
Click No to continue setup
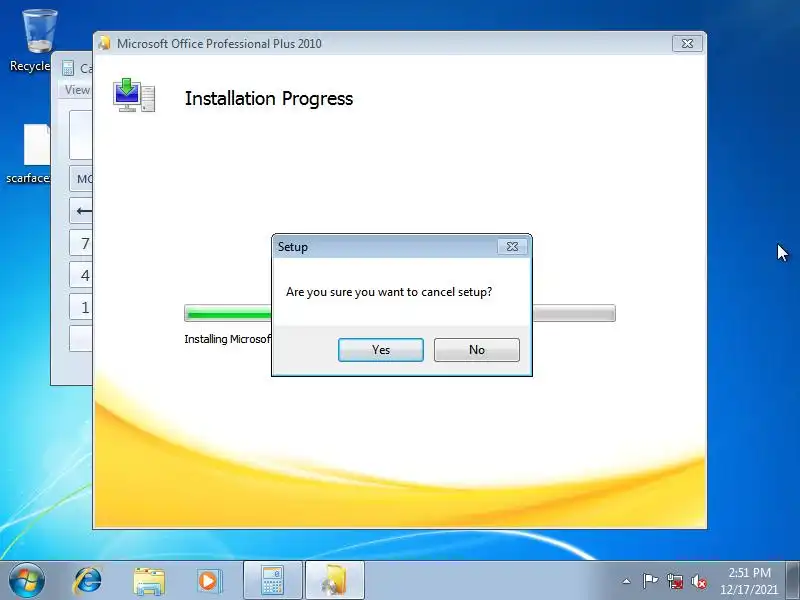point(477,349)
